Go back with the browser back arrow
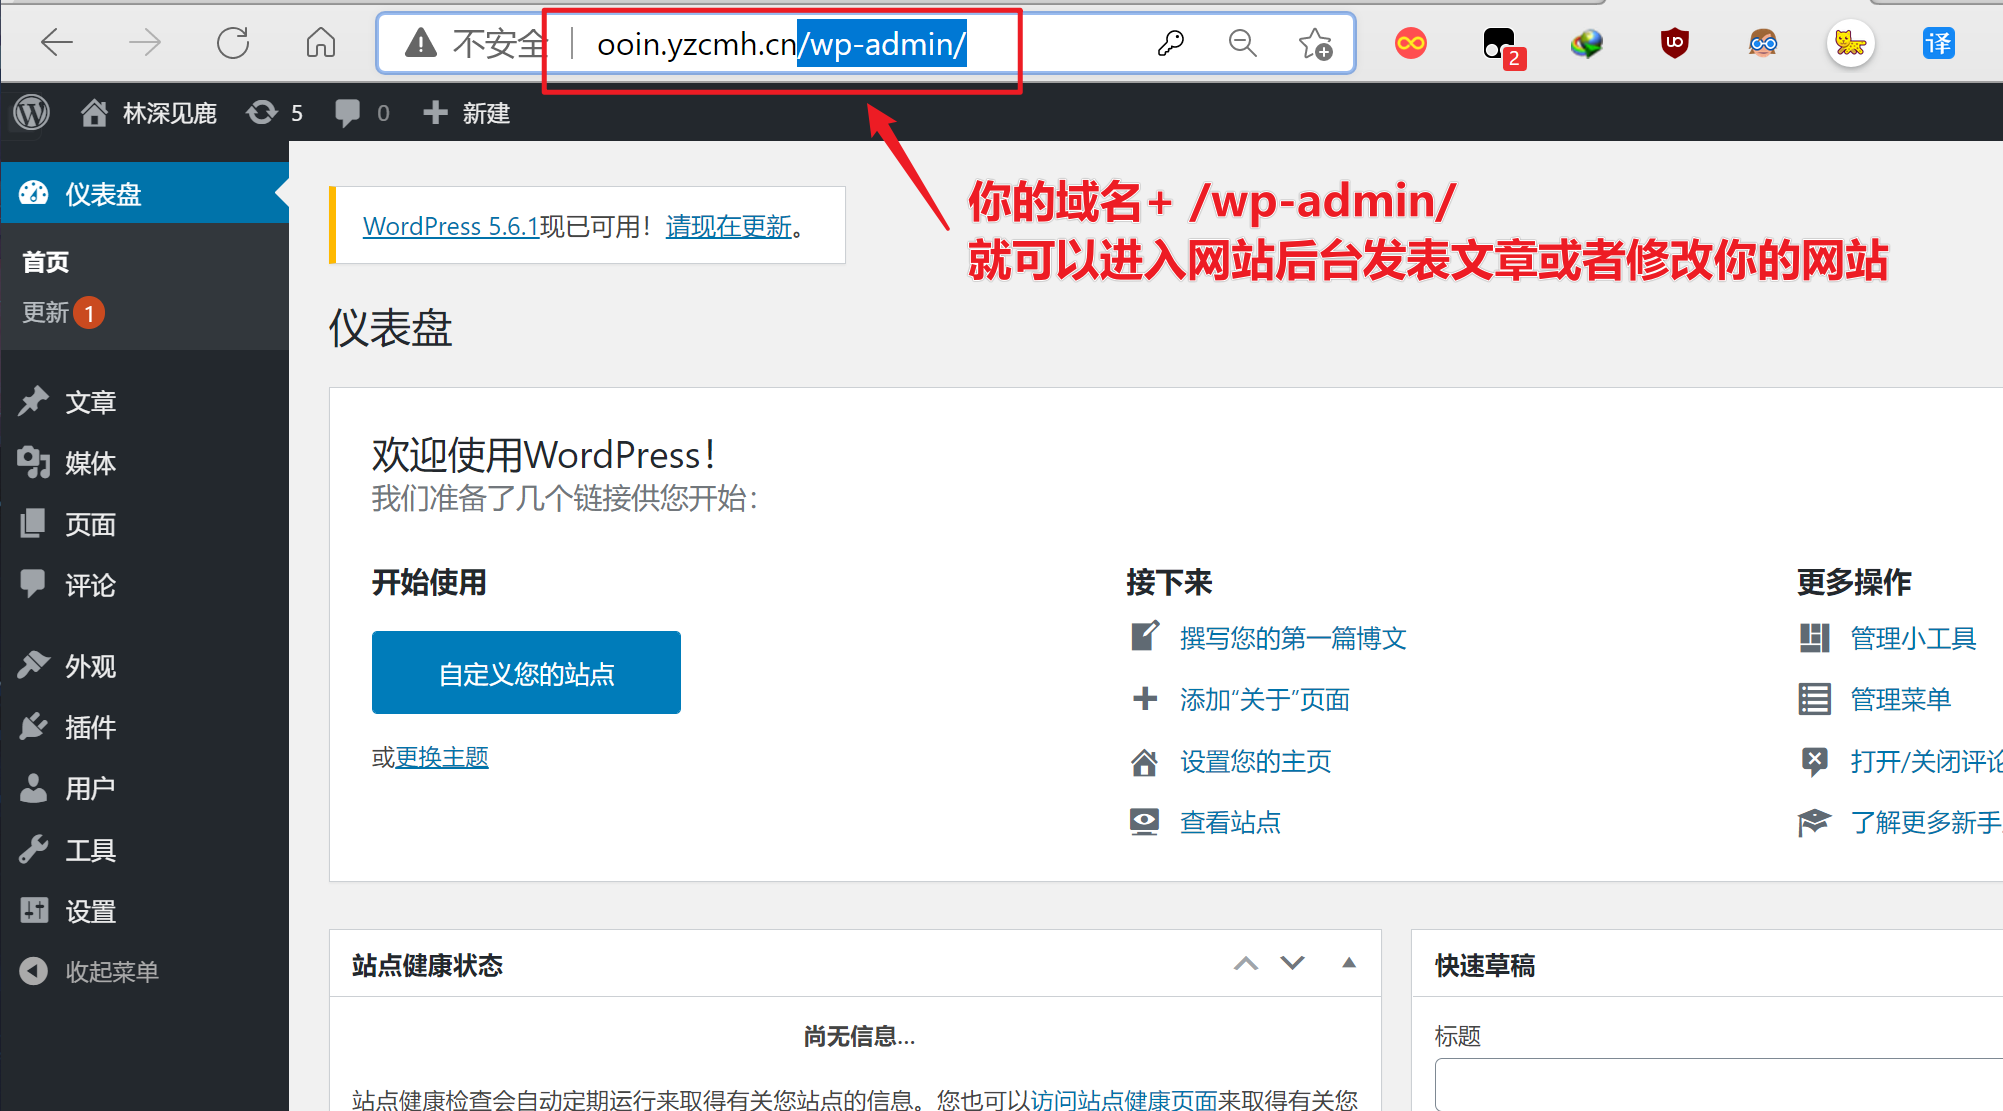2003x1111 pixels. coord(57,43)
